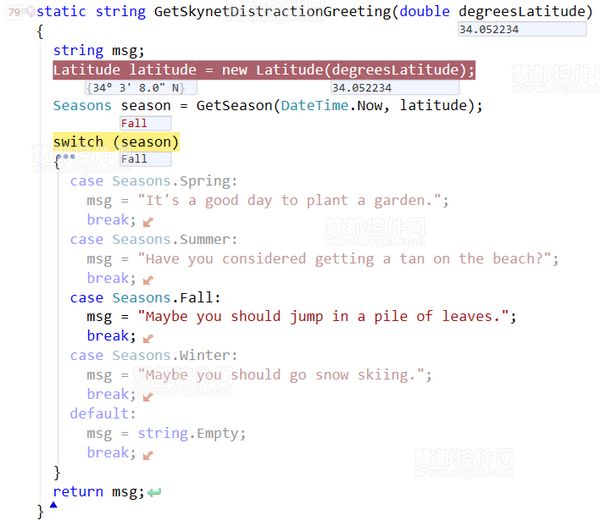Click 'break;' under Seasons.Fall case

pos(111,336)
